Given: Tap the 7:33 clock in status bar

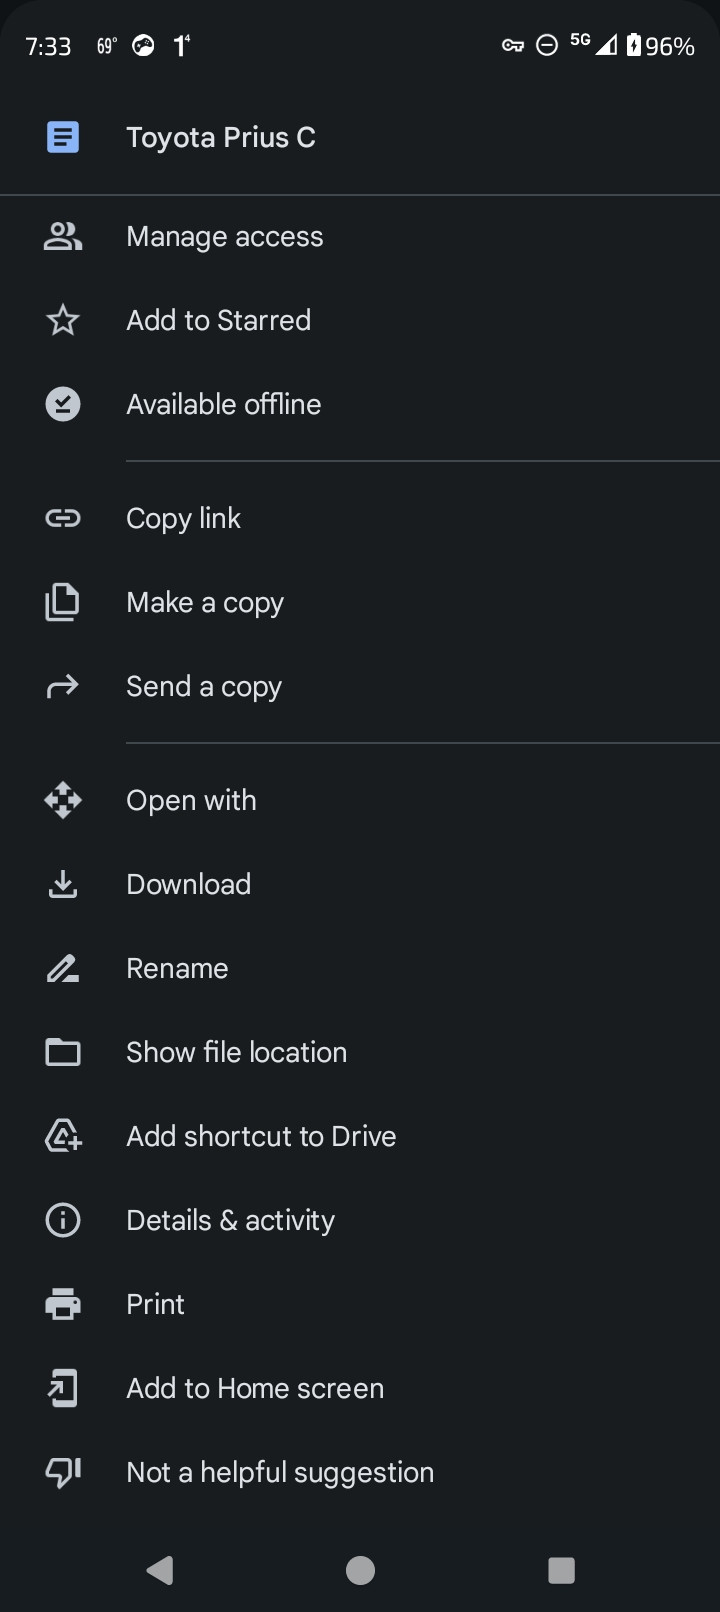Looking at the screenshot, I should [48, 47].
